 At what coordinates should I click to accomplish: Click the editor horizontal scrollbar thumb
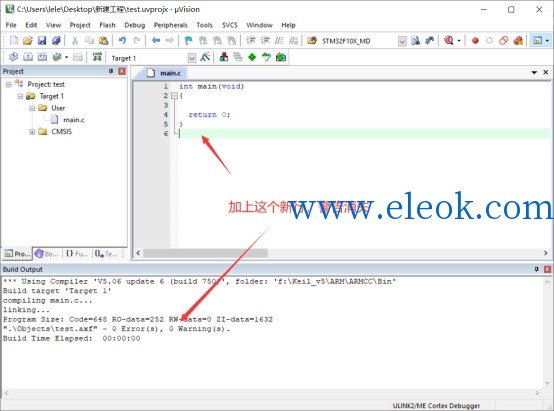pyautogui.click(x=205, y=253)
